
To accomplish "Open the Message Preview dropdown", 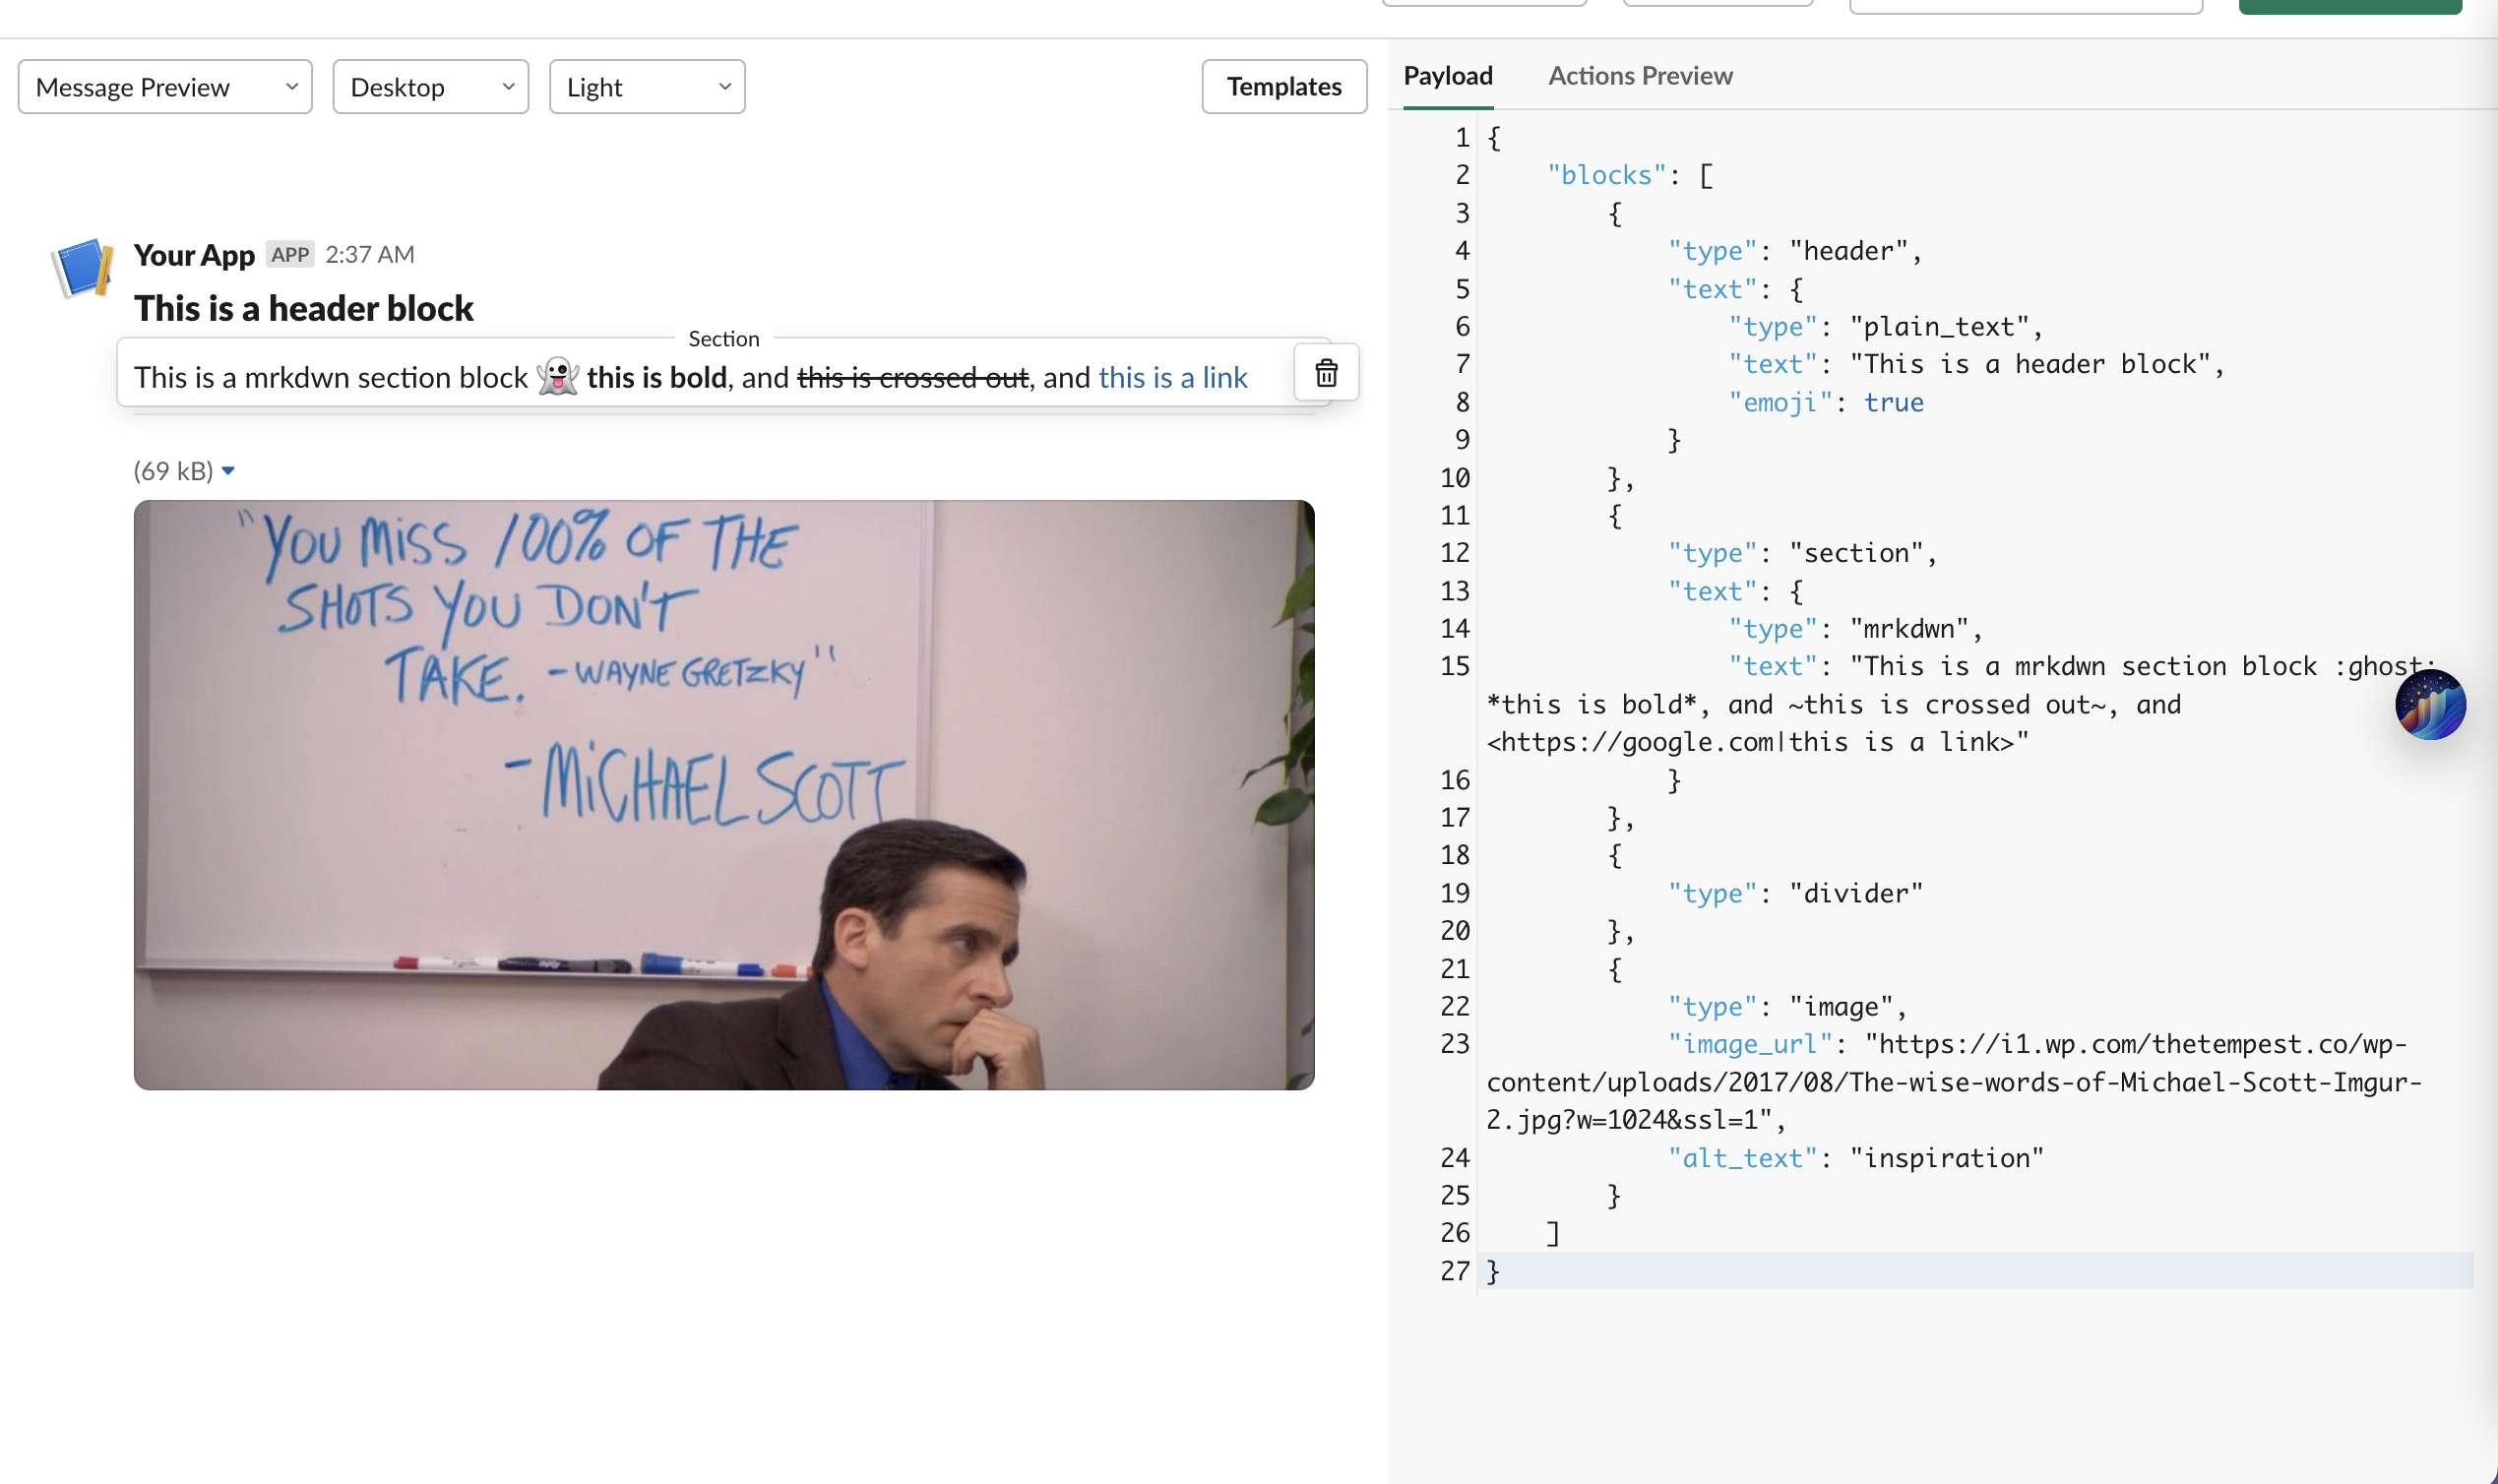I will coord(165,87).
